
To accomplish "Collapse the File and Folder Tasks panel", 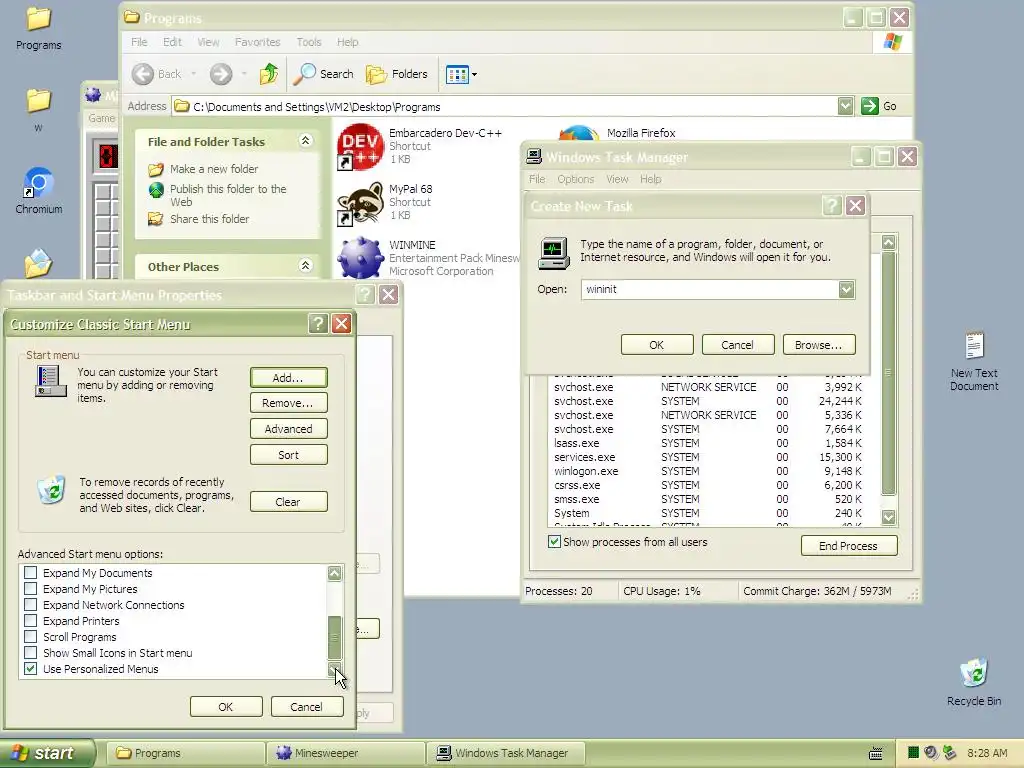I will tap(305, 140).
